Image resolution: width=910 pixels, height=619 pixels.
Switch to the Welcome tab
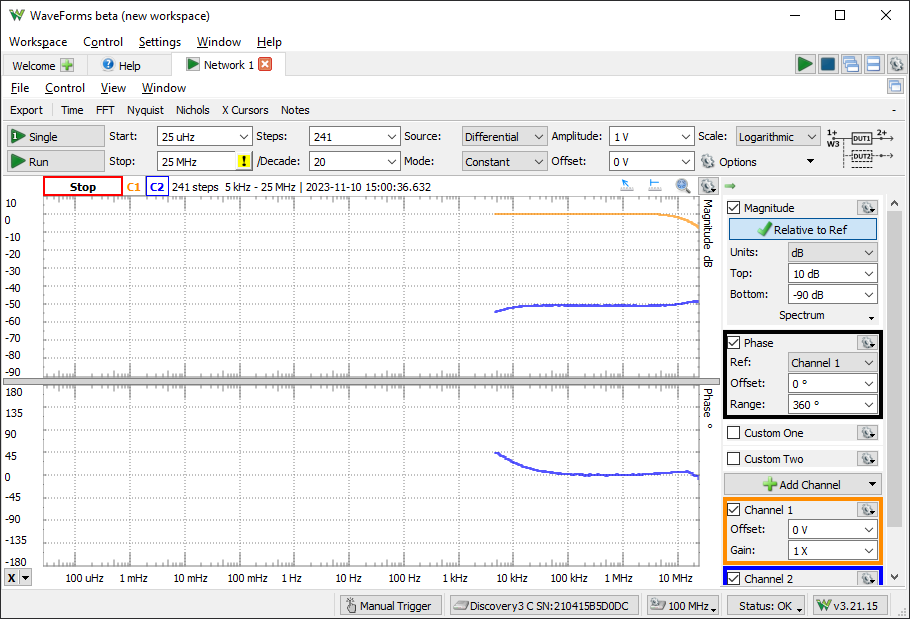[36, 64]
